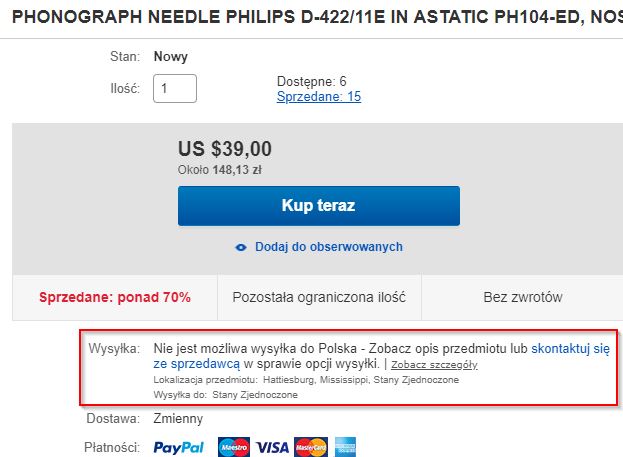Click the MasterCard payment icon
The height and width of the screenshot is (457, 623).
[311, 447]
